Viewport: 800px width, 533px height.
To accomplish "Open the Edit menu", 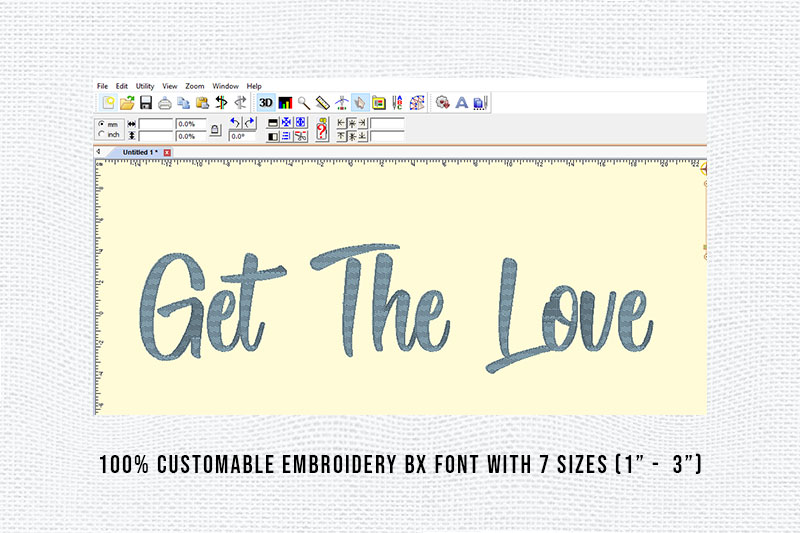I will point(121,86).
